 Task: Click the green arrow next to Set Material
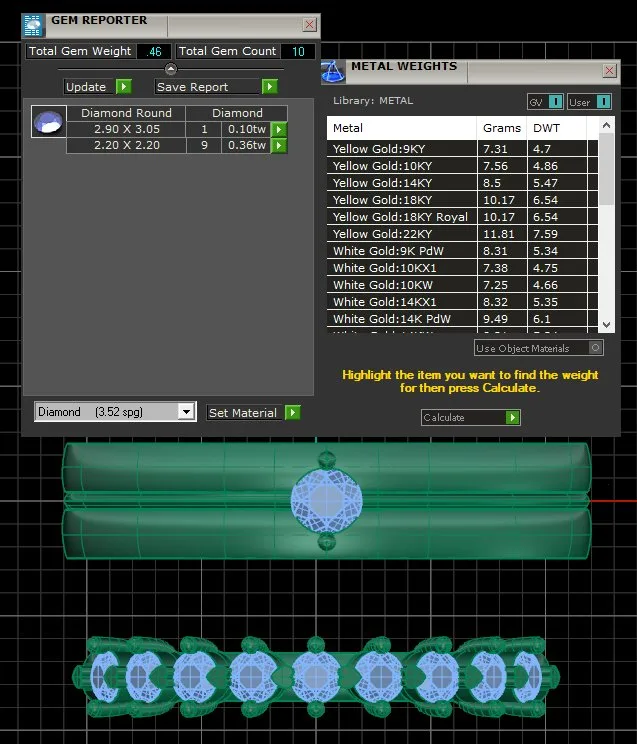(292, 412)
